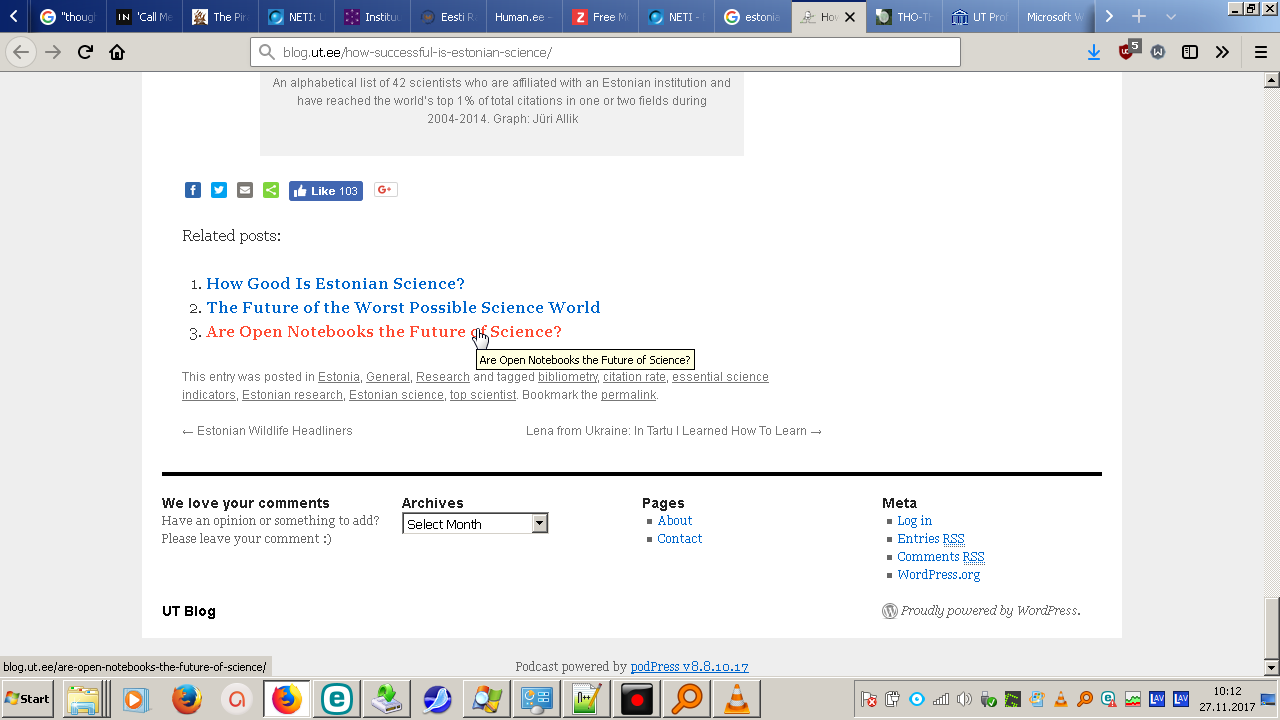Switch to the UT Pro tab

tap(981, 17)
